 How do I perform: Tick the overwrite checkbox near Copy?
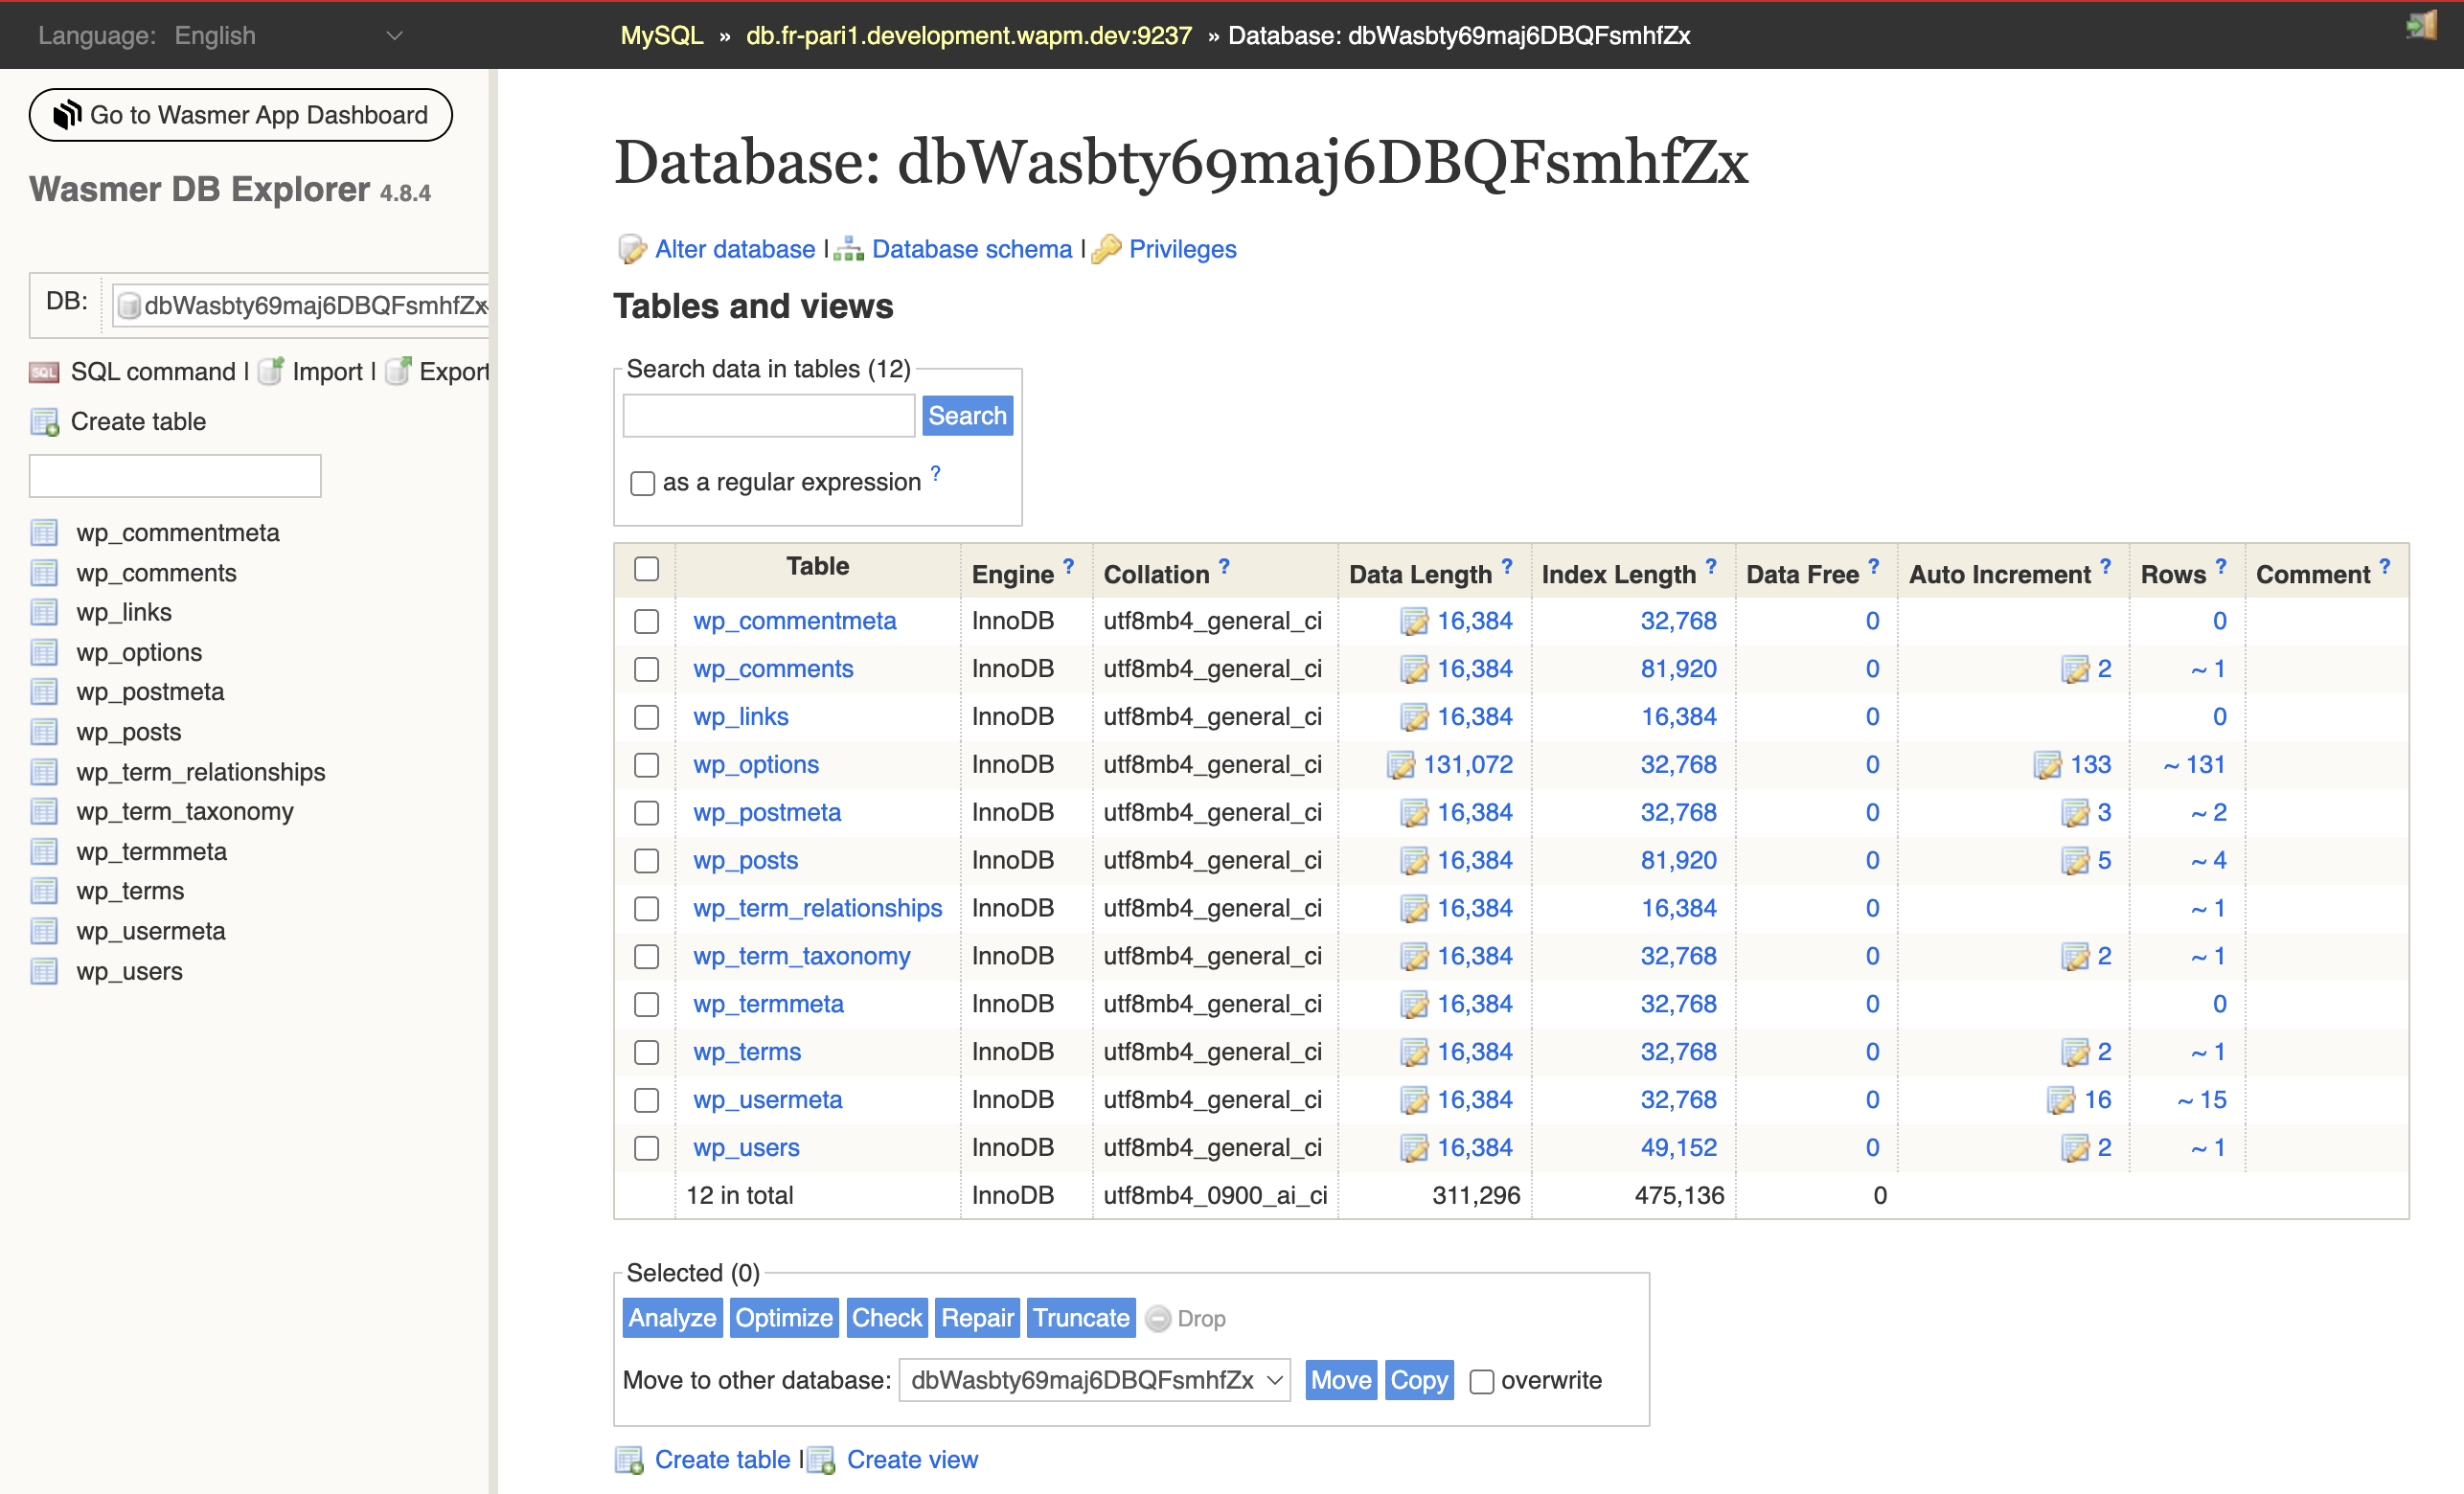1481,1381
